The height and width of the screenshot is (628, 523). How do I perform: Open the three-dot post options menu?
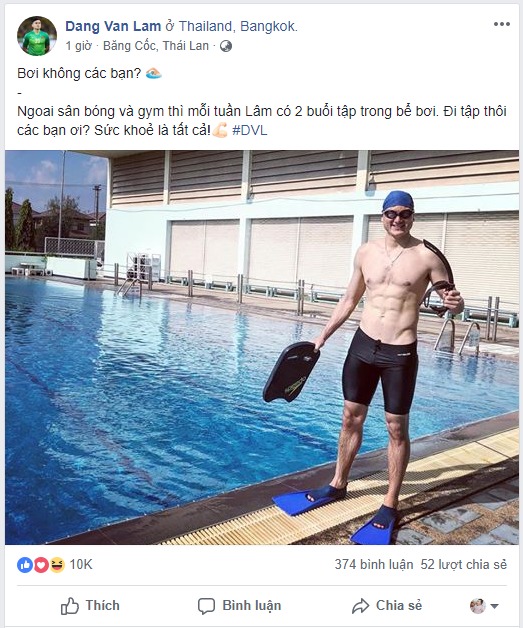[x=501, y=24]
